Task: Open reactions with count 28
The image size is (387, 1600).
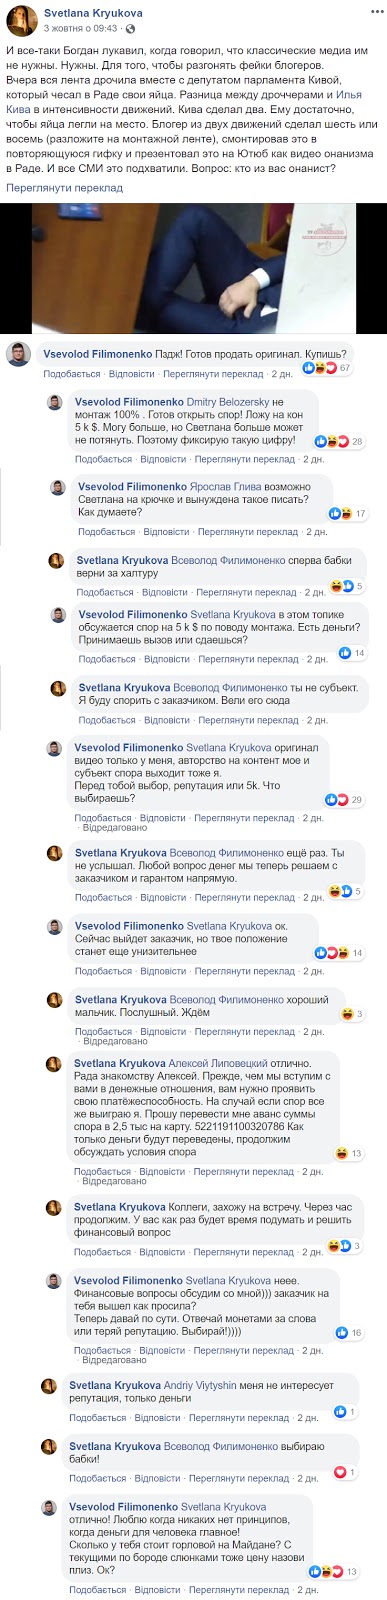Action: 339,441
